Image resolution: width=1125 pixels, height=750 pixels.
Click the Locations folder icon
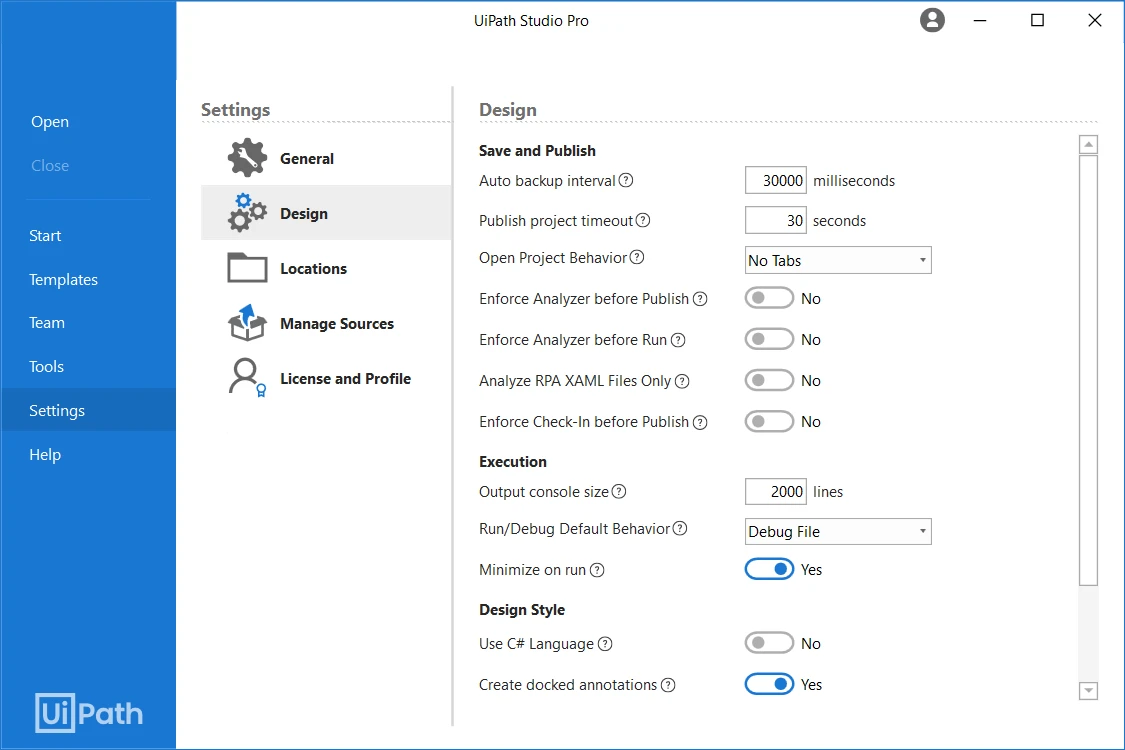point(247,268)
